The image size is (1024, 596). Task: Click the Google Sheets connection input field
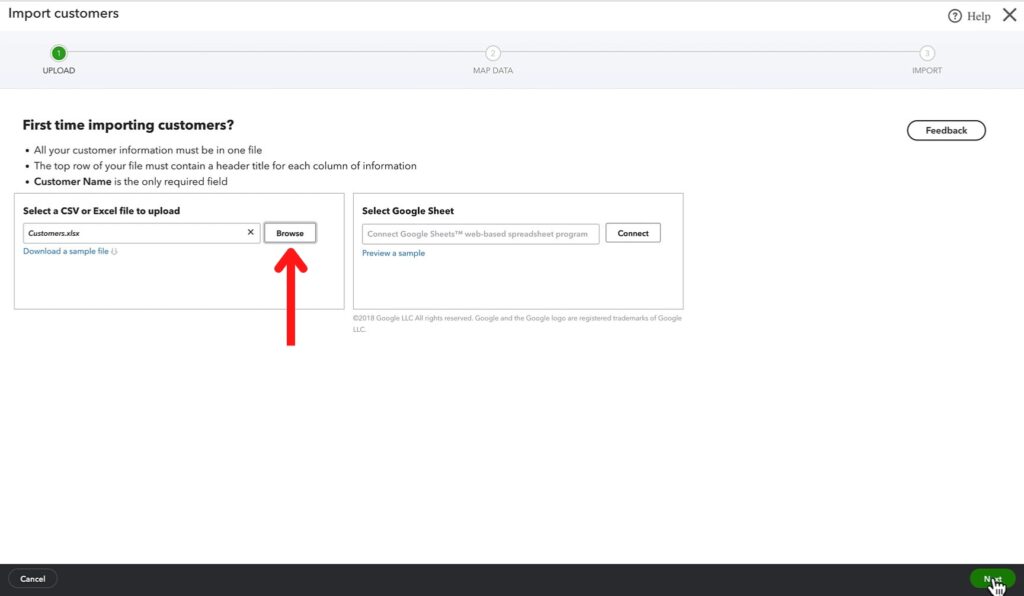click(x=478, y=233)
